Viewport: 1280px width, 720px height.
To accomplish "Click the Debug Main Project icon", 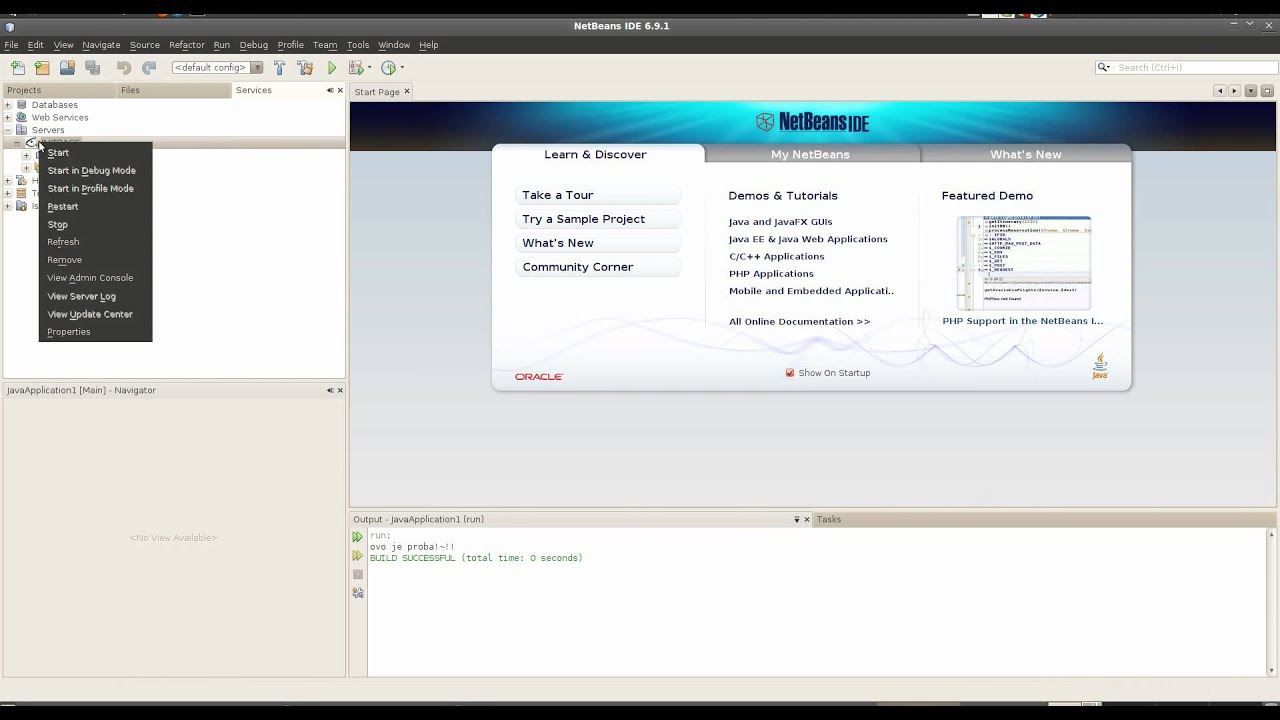I will tap(355, 68).
